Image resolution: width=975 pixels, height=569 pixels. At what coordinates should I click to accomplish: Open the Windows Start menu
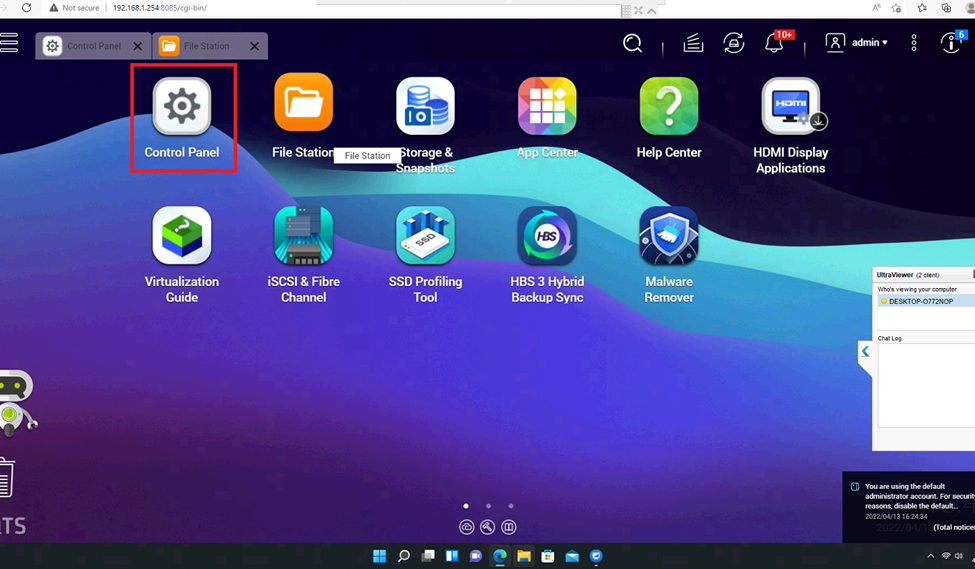379,556
